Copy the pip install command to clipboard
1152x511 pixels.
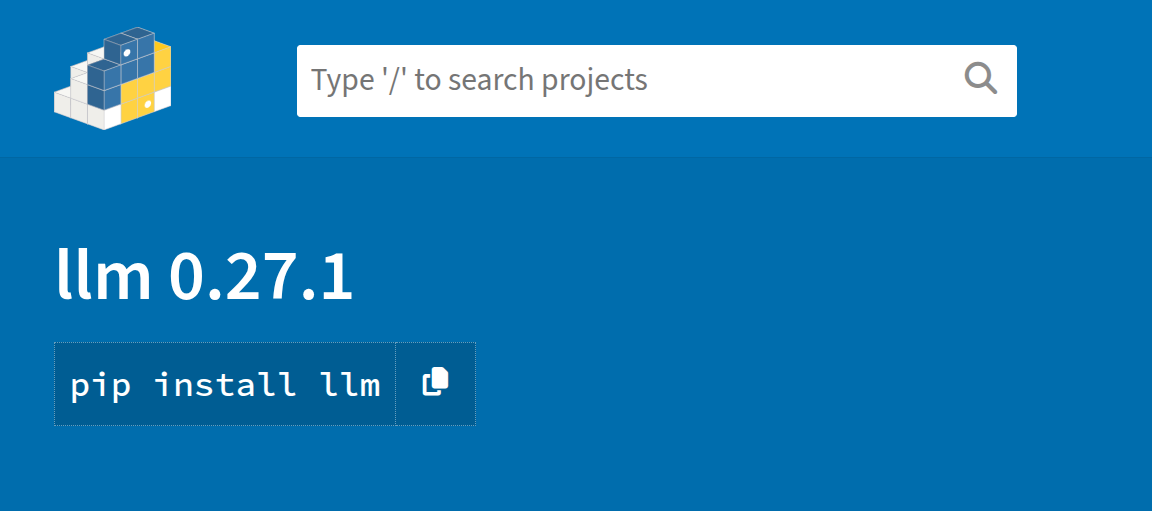pyautogui.click(x=435, y=383)
